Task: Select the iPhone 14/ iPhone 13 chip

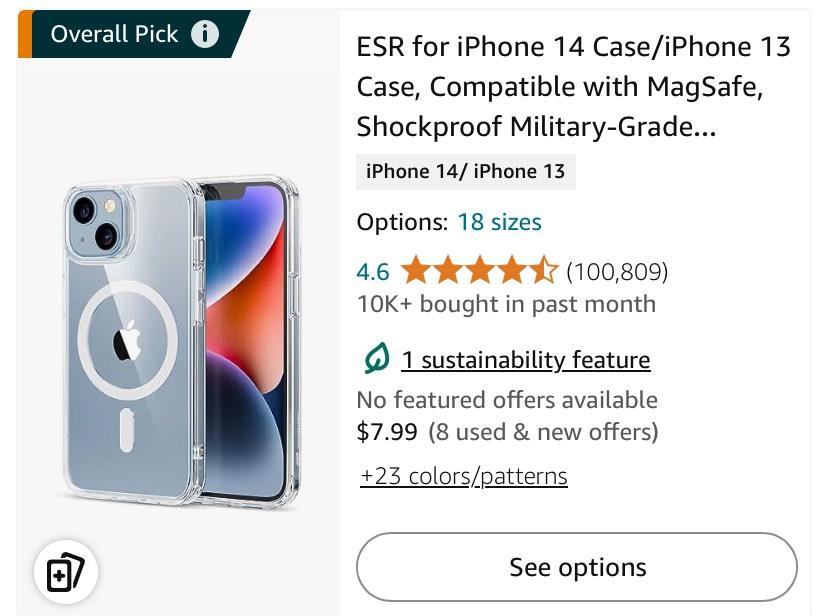Action: 465,171
